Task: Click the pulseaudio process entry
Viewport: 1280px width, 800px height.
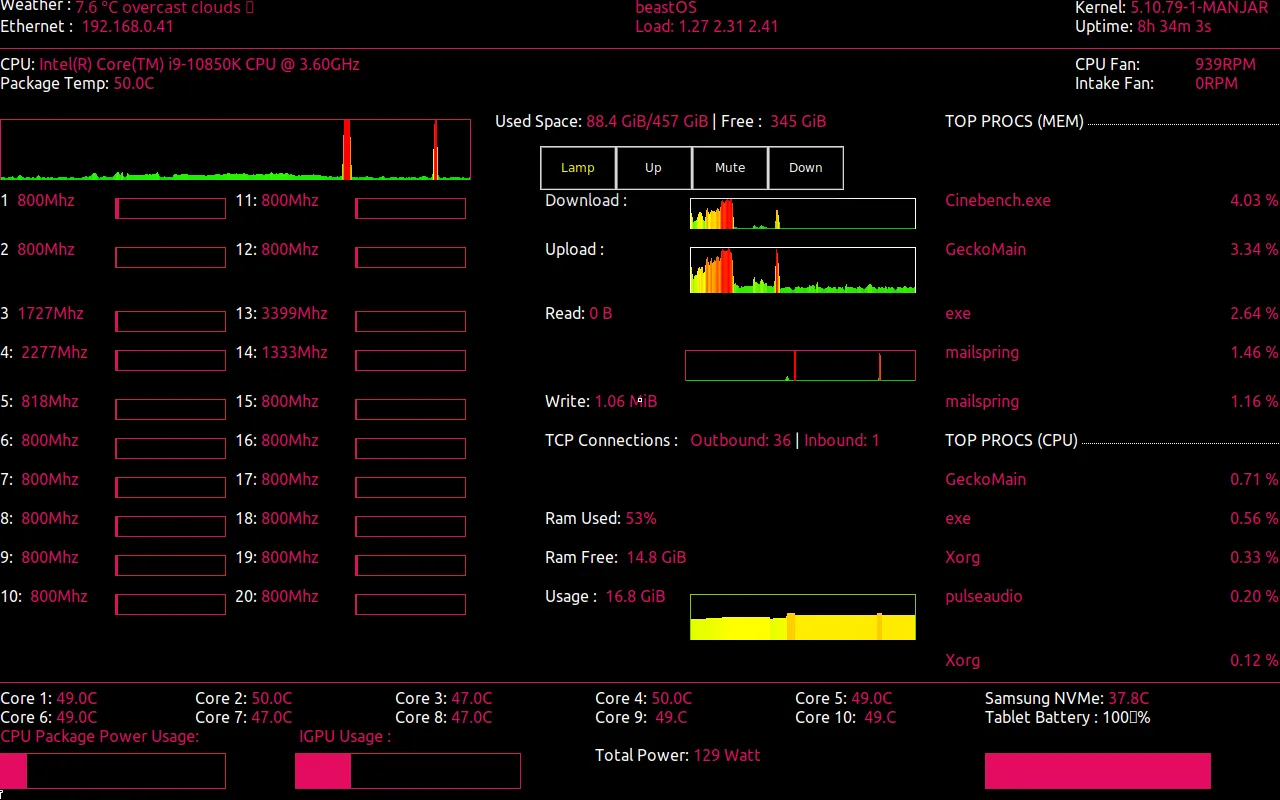Action: pyautogui.click(x=983, y=596)
